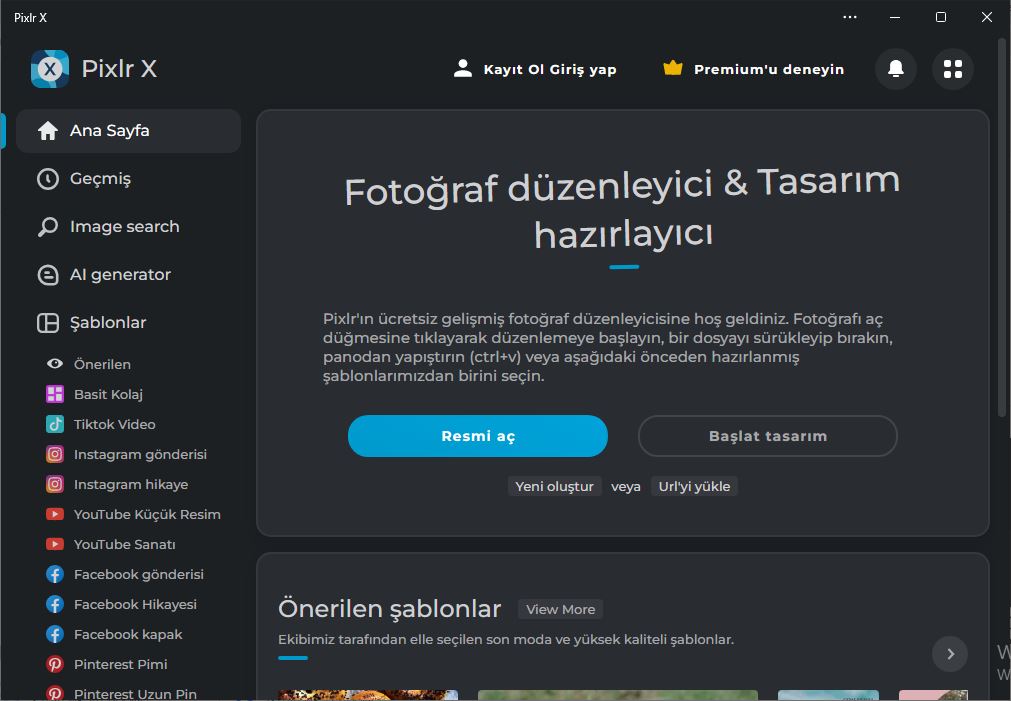Open the second template thumbnail
This screenshot has height=701, width=1011.
tap(618, 695)
